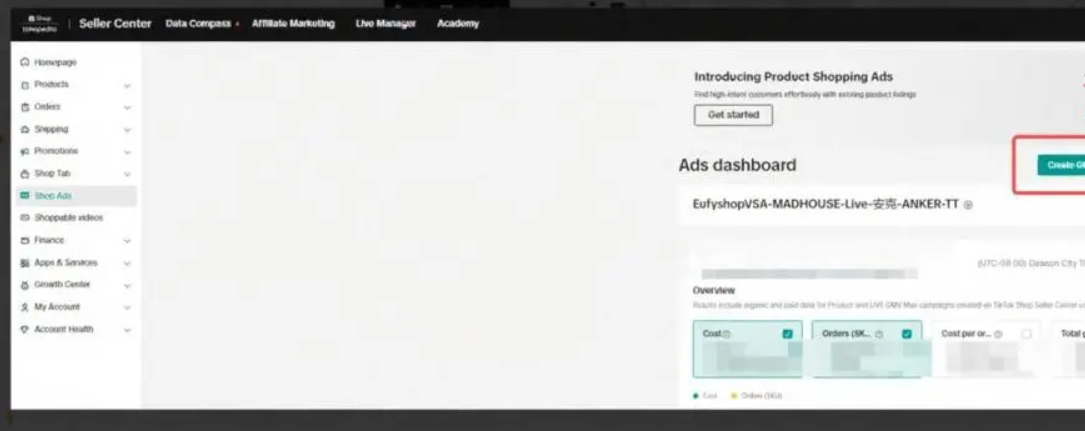Viewport: 1085px width, 431px height.
Task: Click the info icon beside Cost metric
Action: [x=727, y=334]
